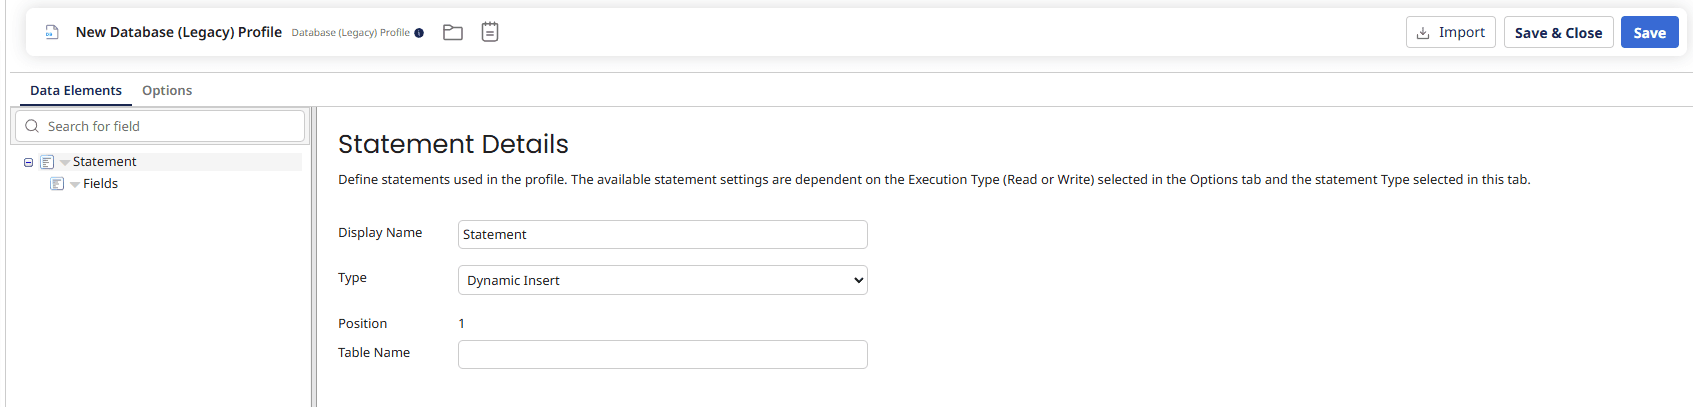Image resolution: width=1693 pixels, height=407 pixels.
Task: Open the Statement node dropdown arrow
Action: tap(65, 162)
